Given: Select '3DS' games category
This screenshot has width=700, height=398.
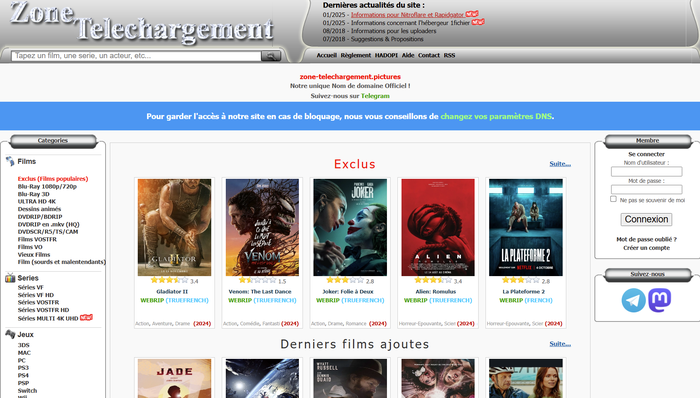Looking at the screenshot, I should [x=24, y=345].
